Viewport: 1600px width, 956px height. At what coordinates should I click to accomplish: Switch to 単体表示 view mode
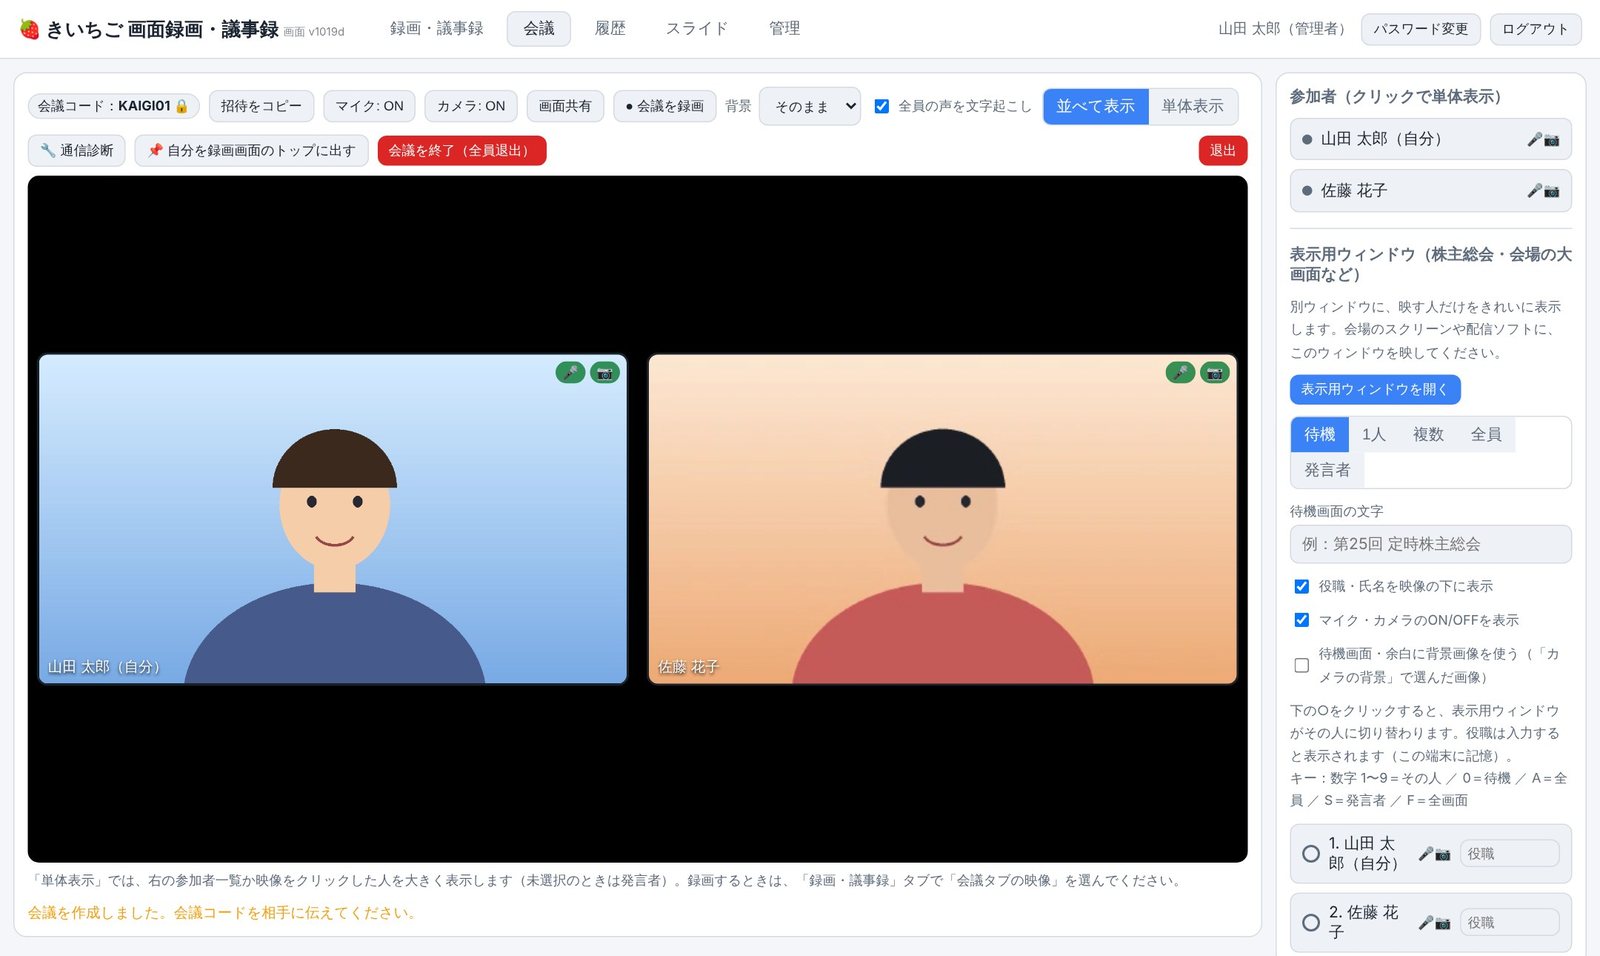(1193, 106)
